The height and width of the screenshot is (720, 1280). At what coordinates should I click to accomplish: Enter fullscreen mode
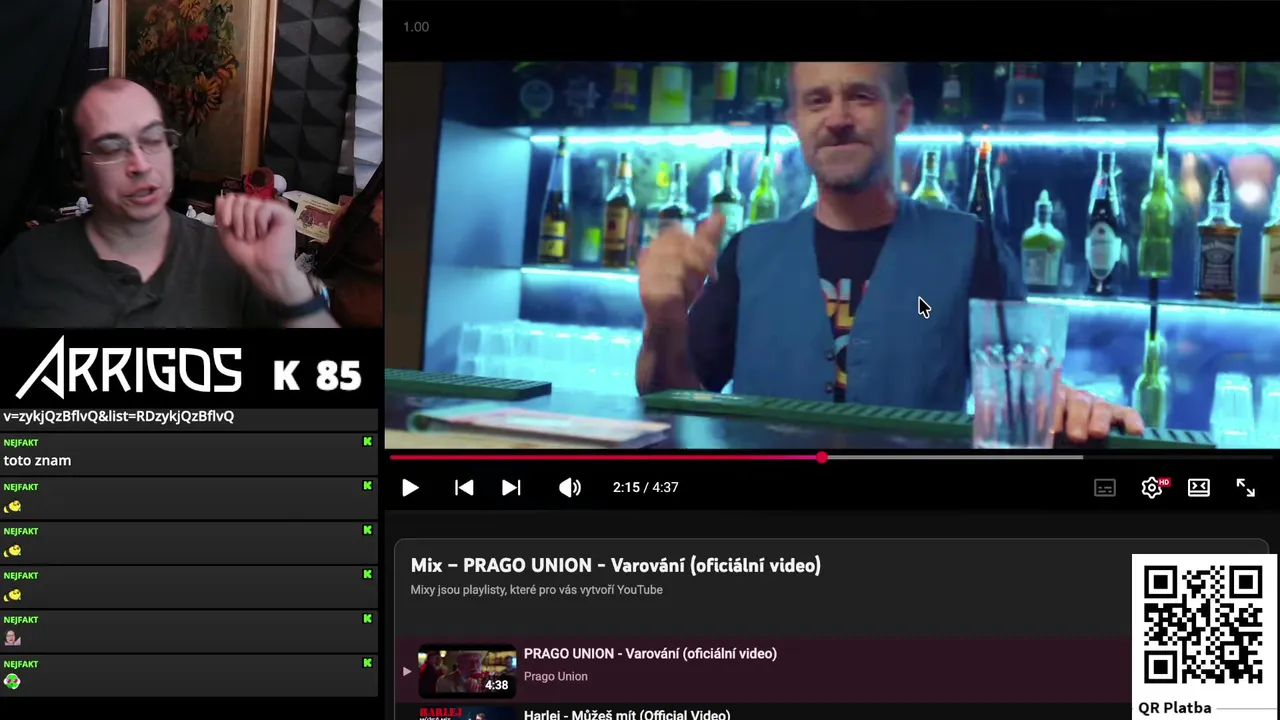(1245, 488)
